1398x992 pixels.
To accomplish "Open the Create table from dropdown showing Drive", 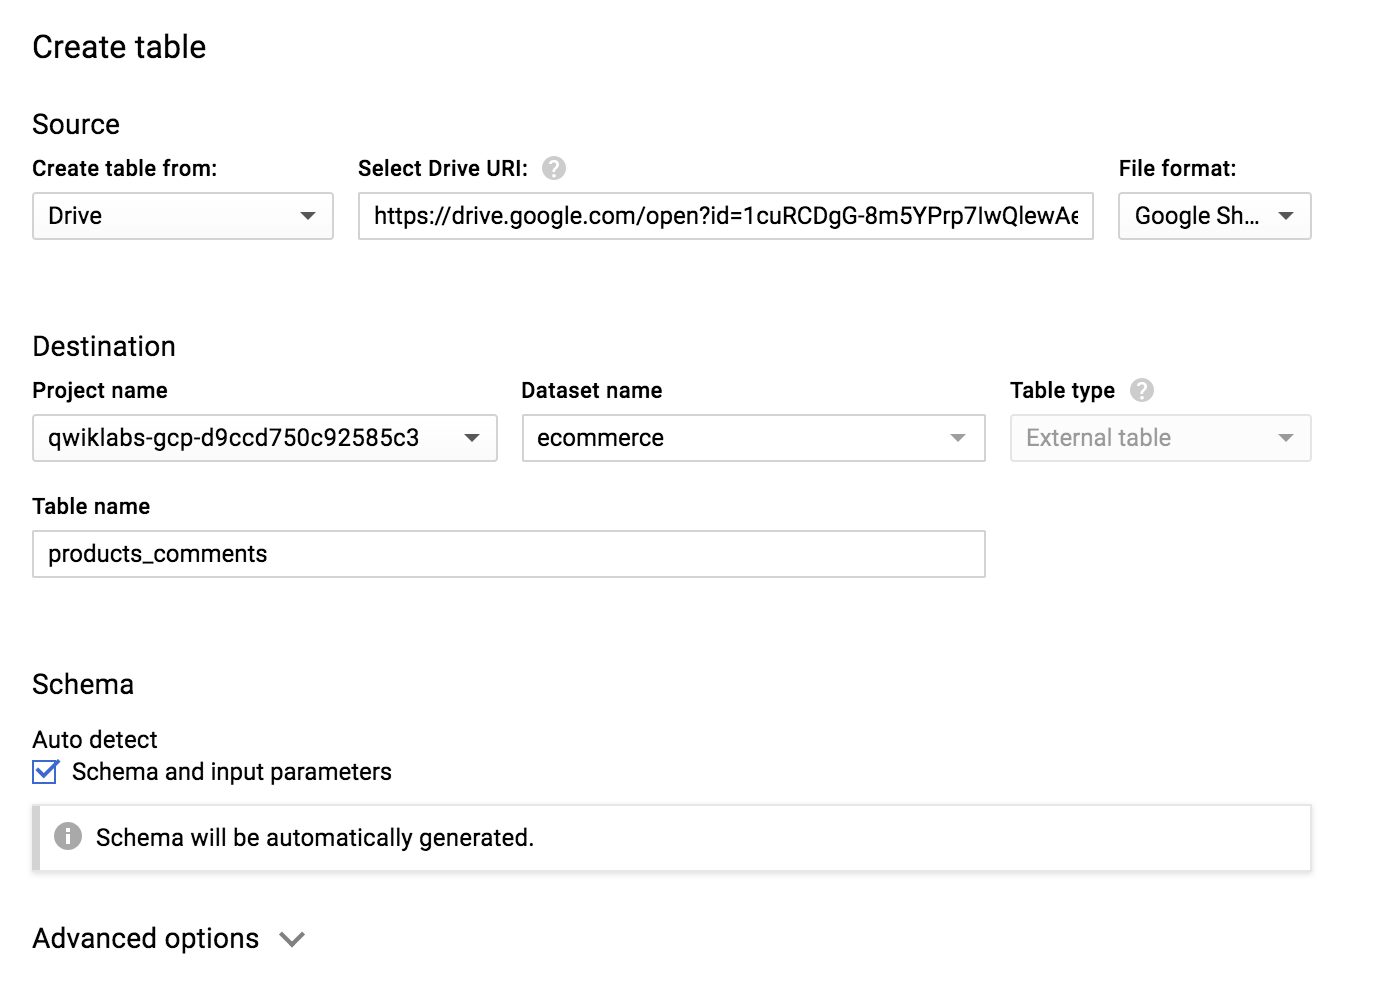I will [x=182, y=216].
